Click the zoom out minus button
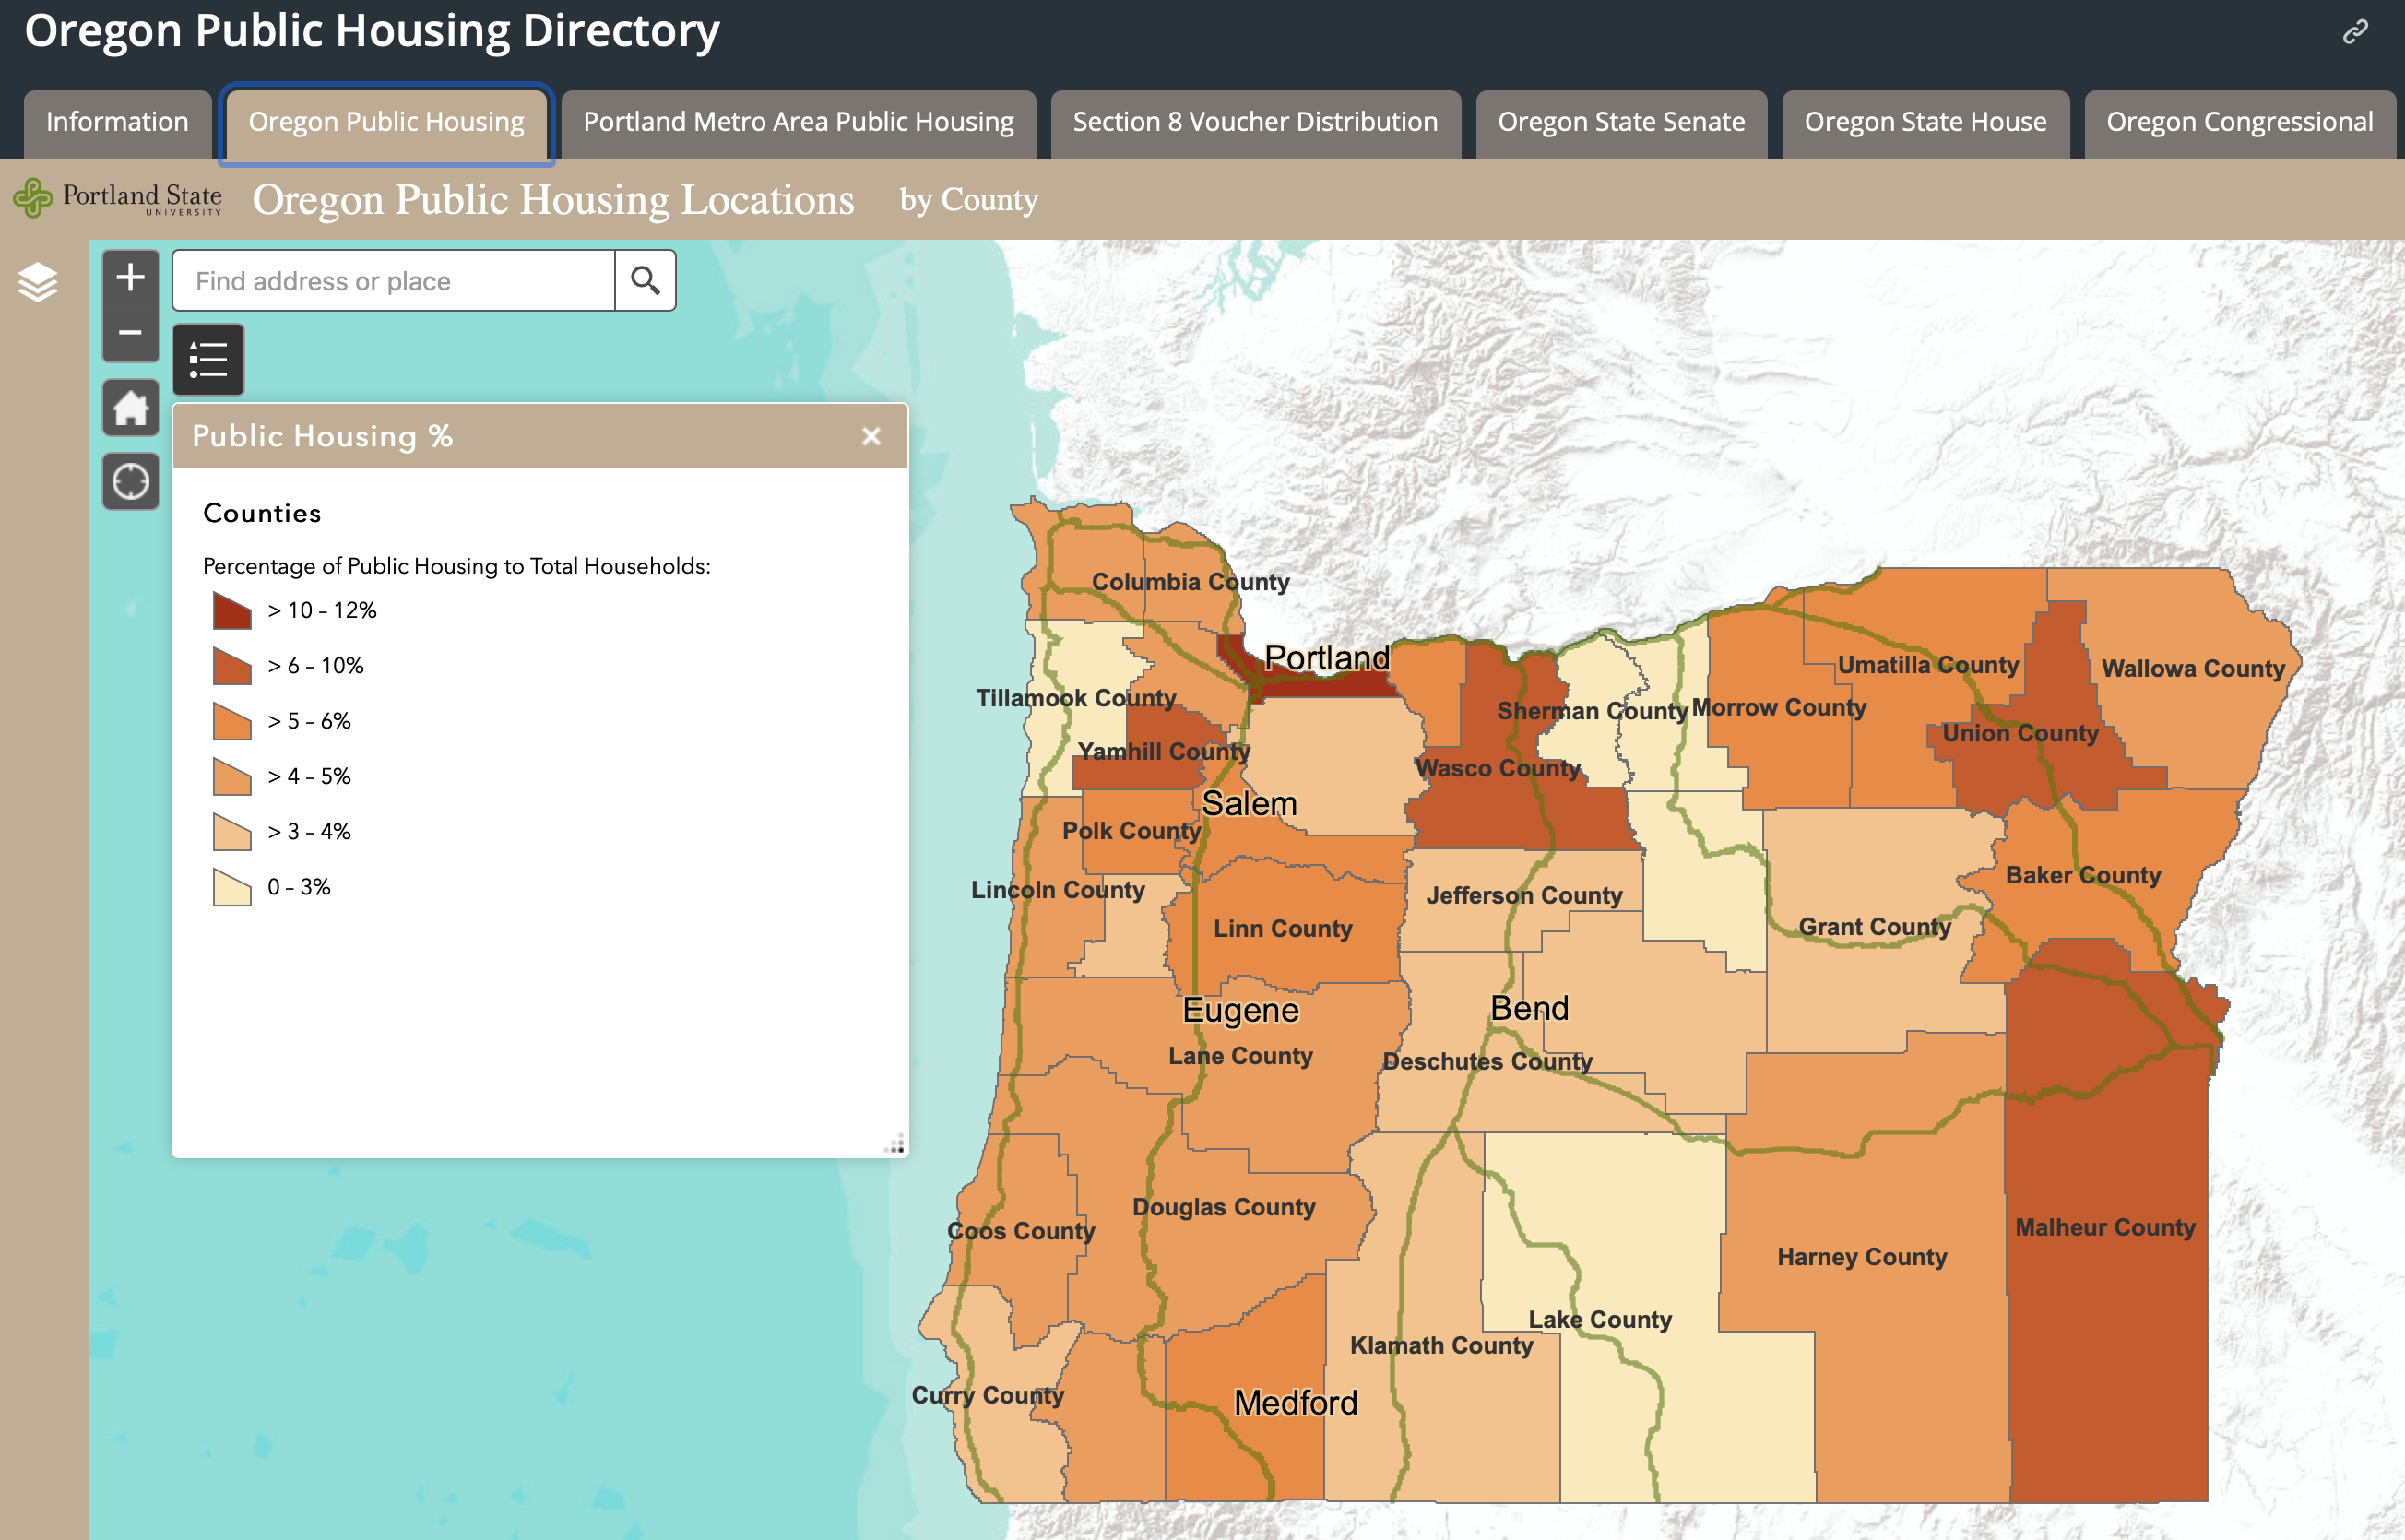Screen dimensions: 2405x1540 click(130, 333)
